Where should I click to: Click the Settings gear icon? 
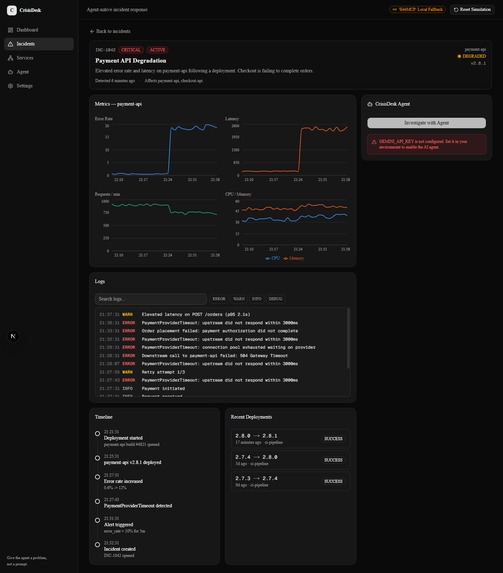coord(10,86)
